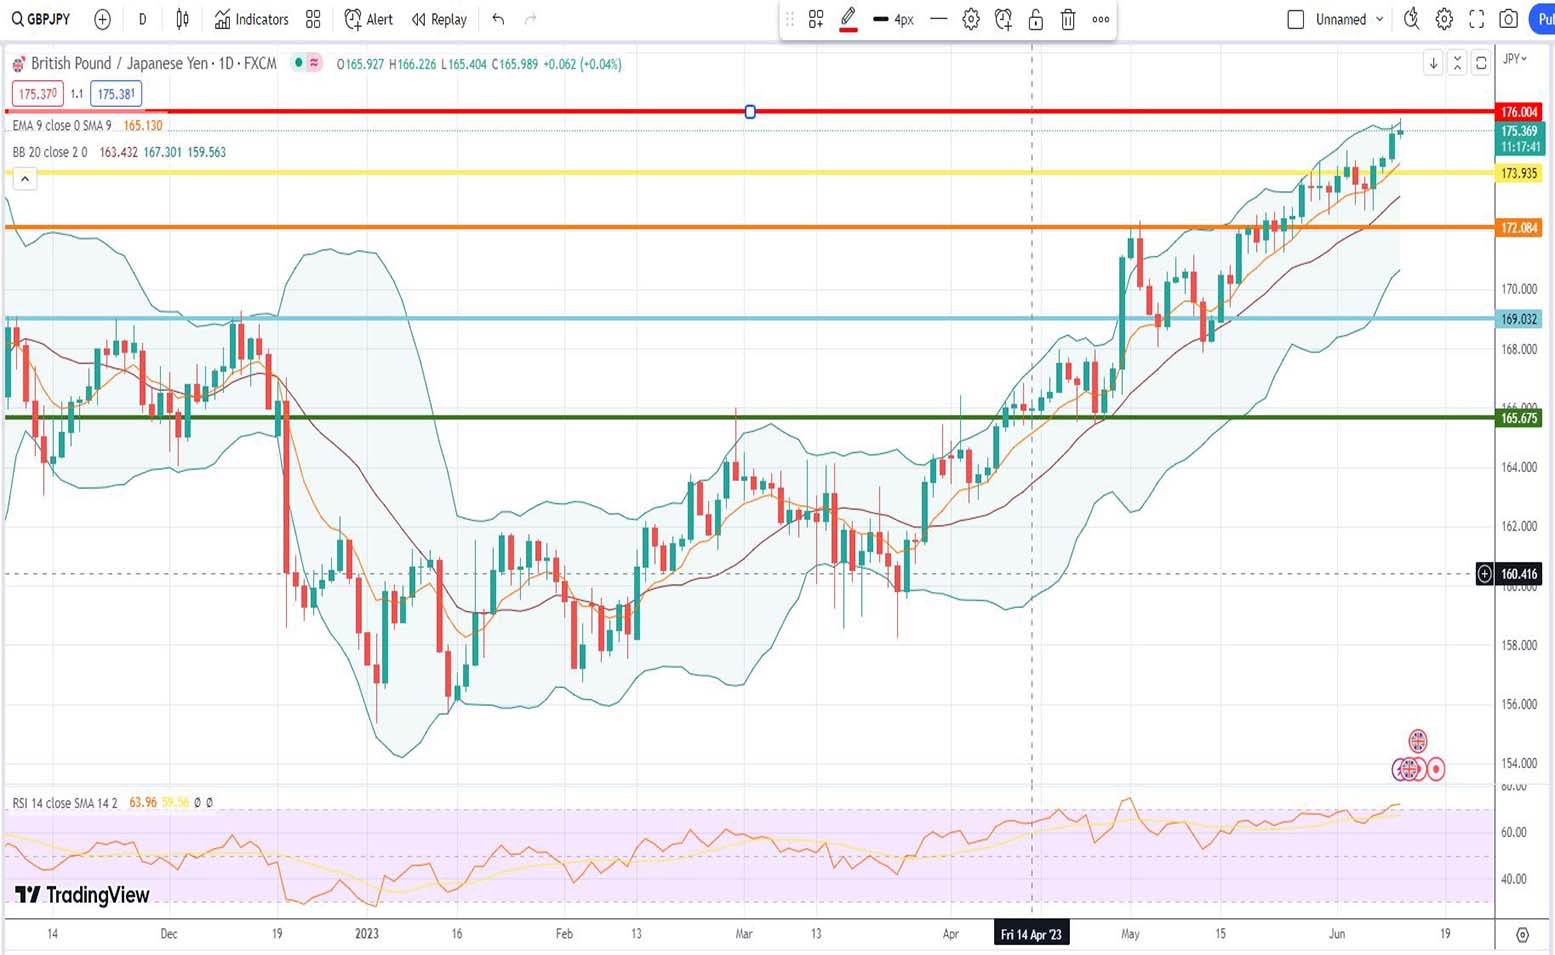Select the Bollinger Bands BB 20 legend
The image size is (1555, 955).
pyautogui.click(x=50, y=152)
